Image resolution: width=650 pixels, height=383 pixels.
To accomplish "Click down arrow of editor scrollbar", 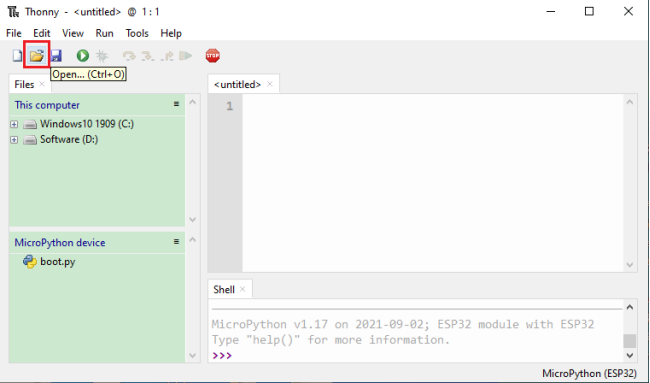I will 630,265.
